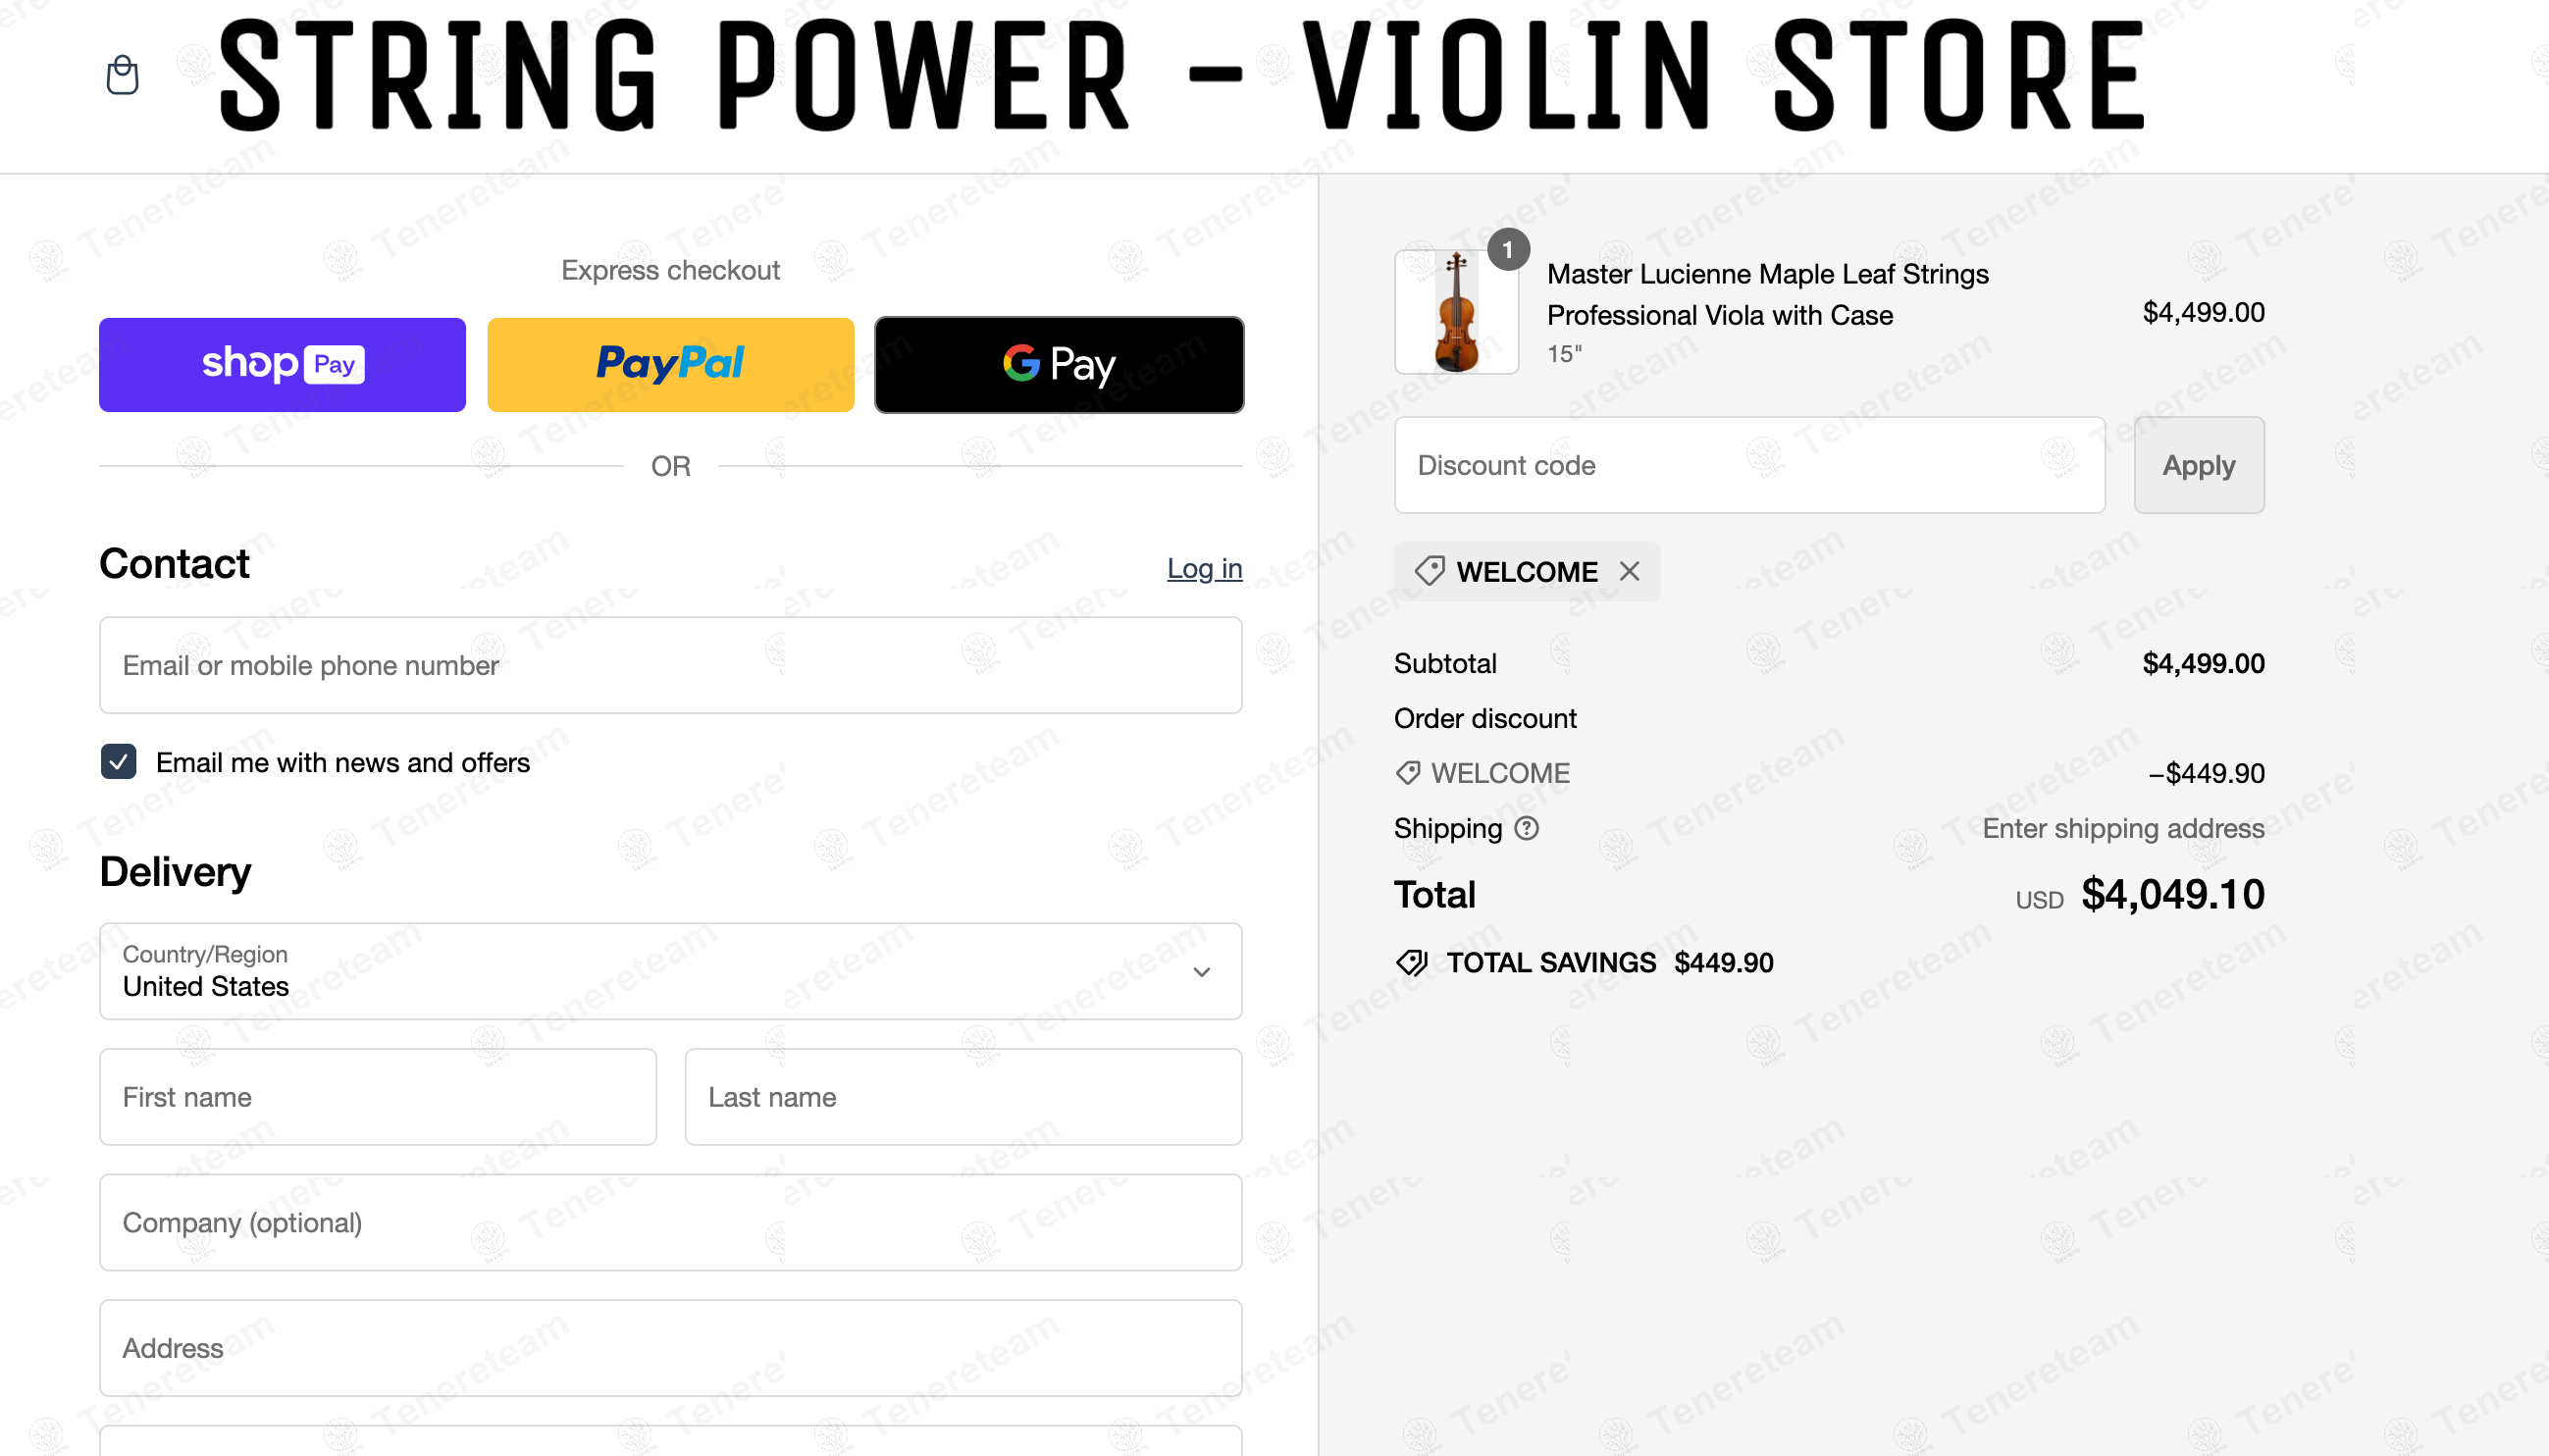
Task: Click the Company (optional) field
Action: click(670, 1222)
